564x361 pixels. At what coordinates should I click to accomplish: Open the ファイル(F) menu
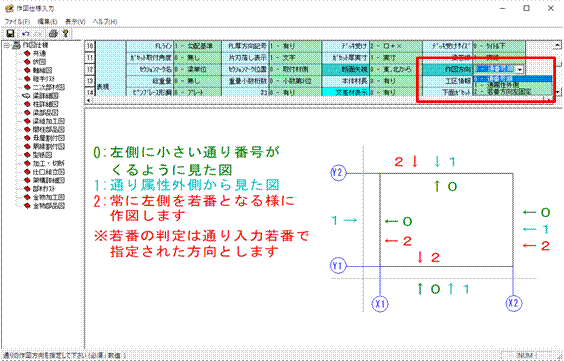pos(17,22)
